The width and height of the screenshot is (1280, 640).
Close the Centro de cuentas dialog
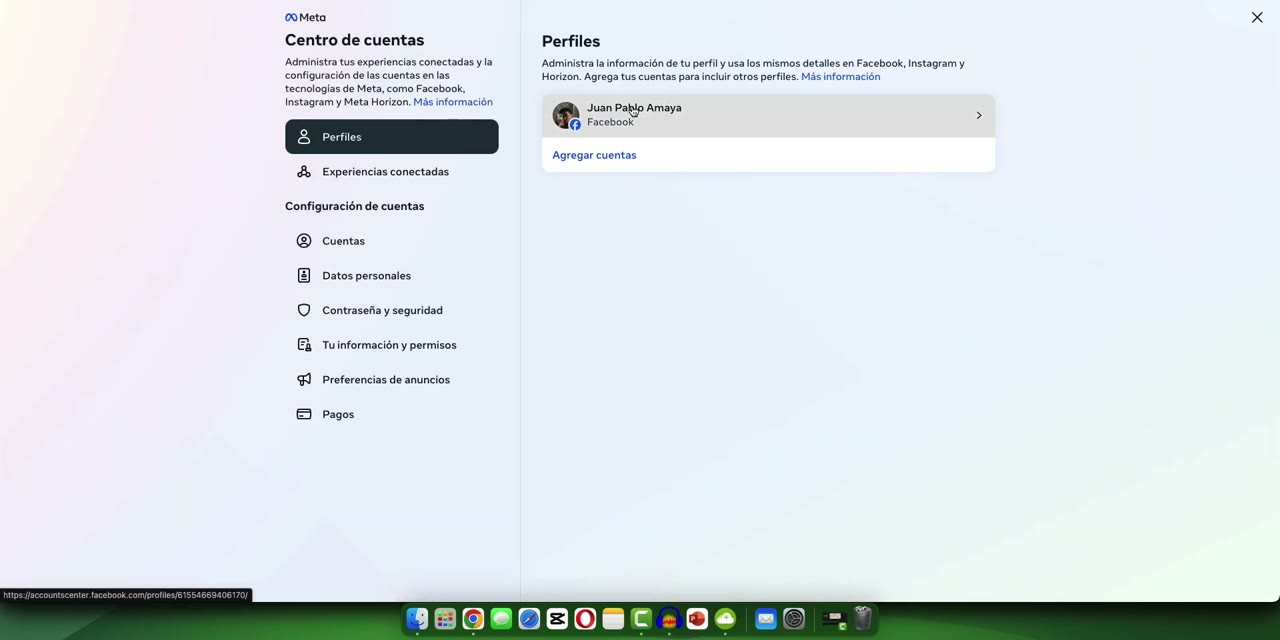[x=1257, y=17]
